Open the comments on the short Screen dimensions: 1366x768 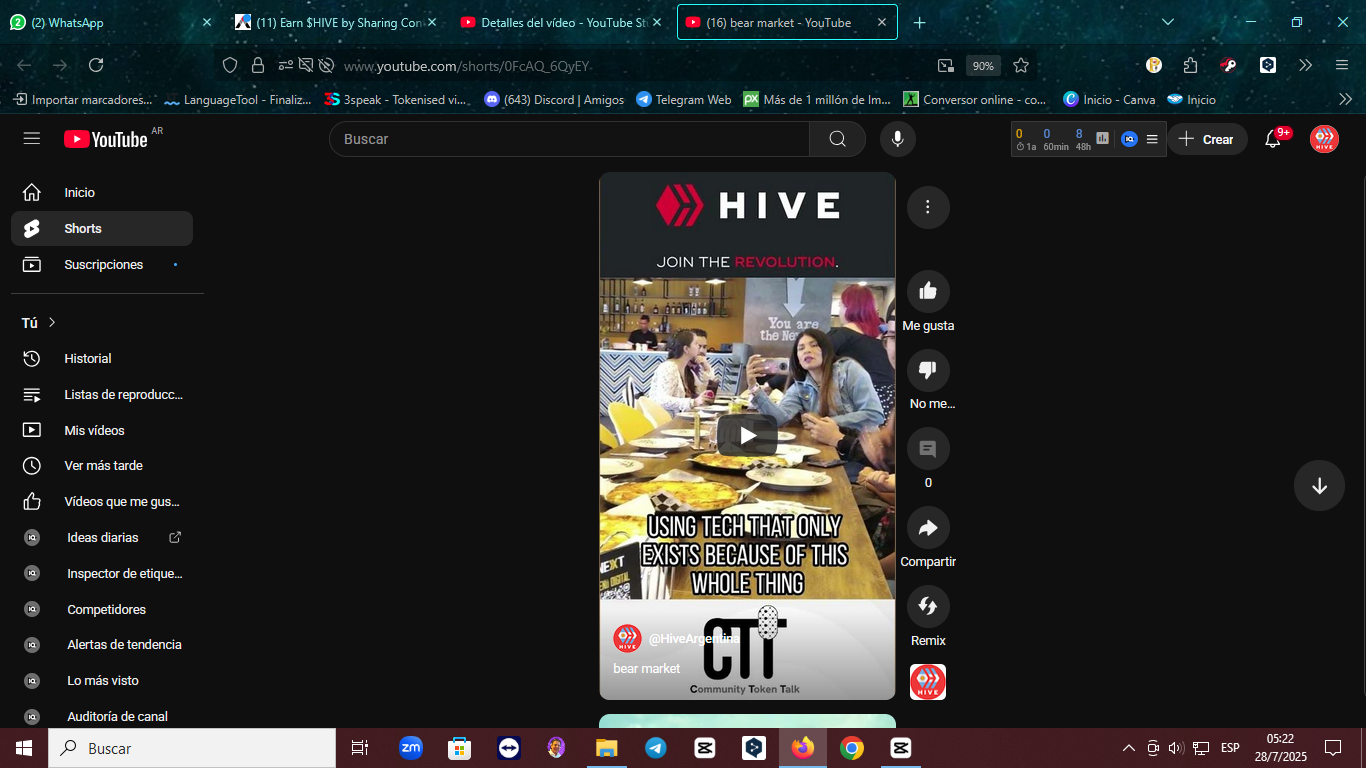pyautogui.click(x=928, y=448)
